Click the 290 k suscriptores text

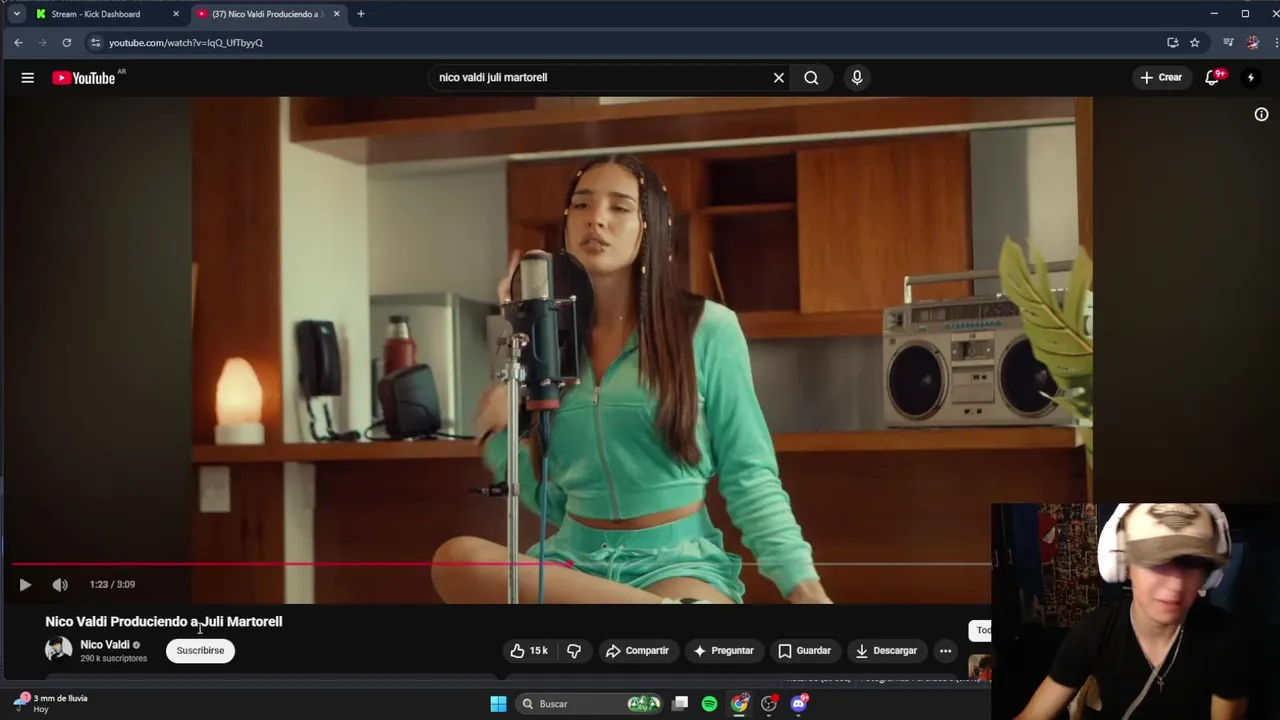[x=113, y=659]
